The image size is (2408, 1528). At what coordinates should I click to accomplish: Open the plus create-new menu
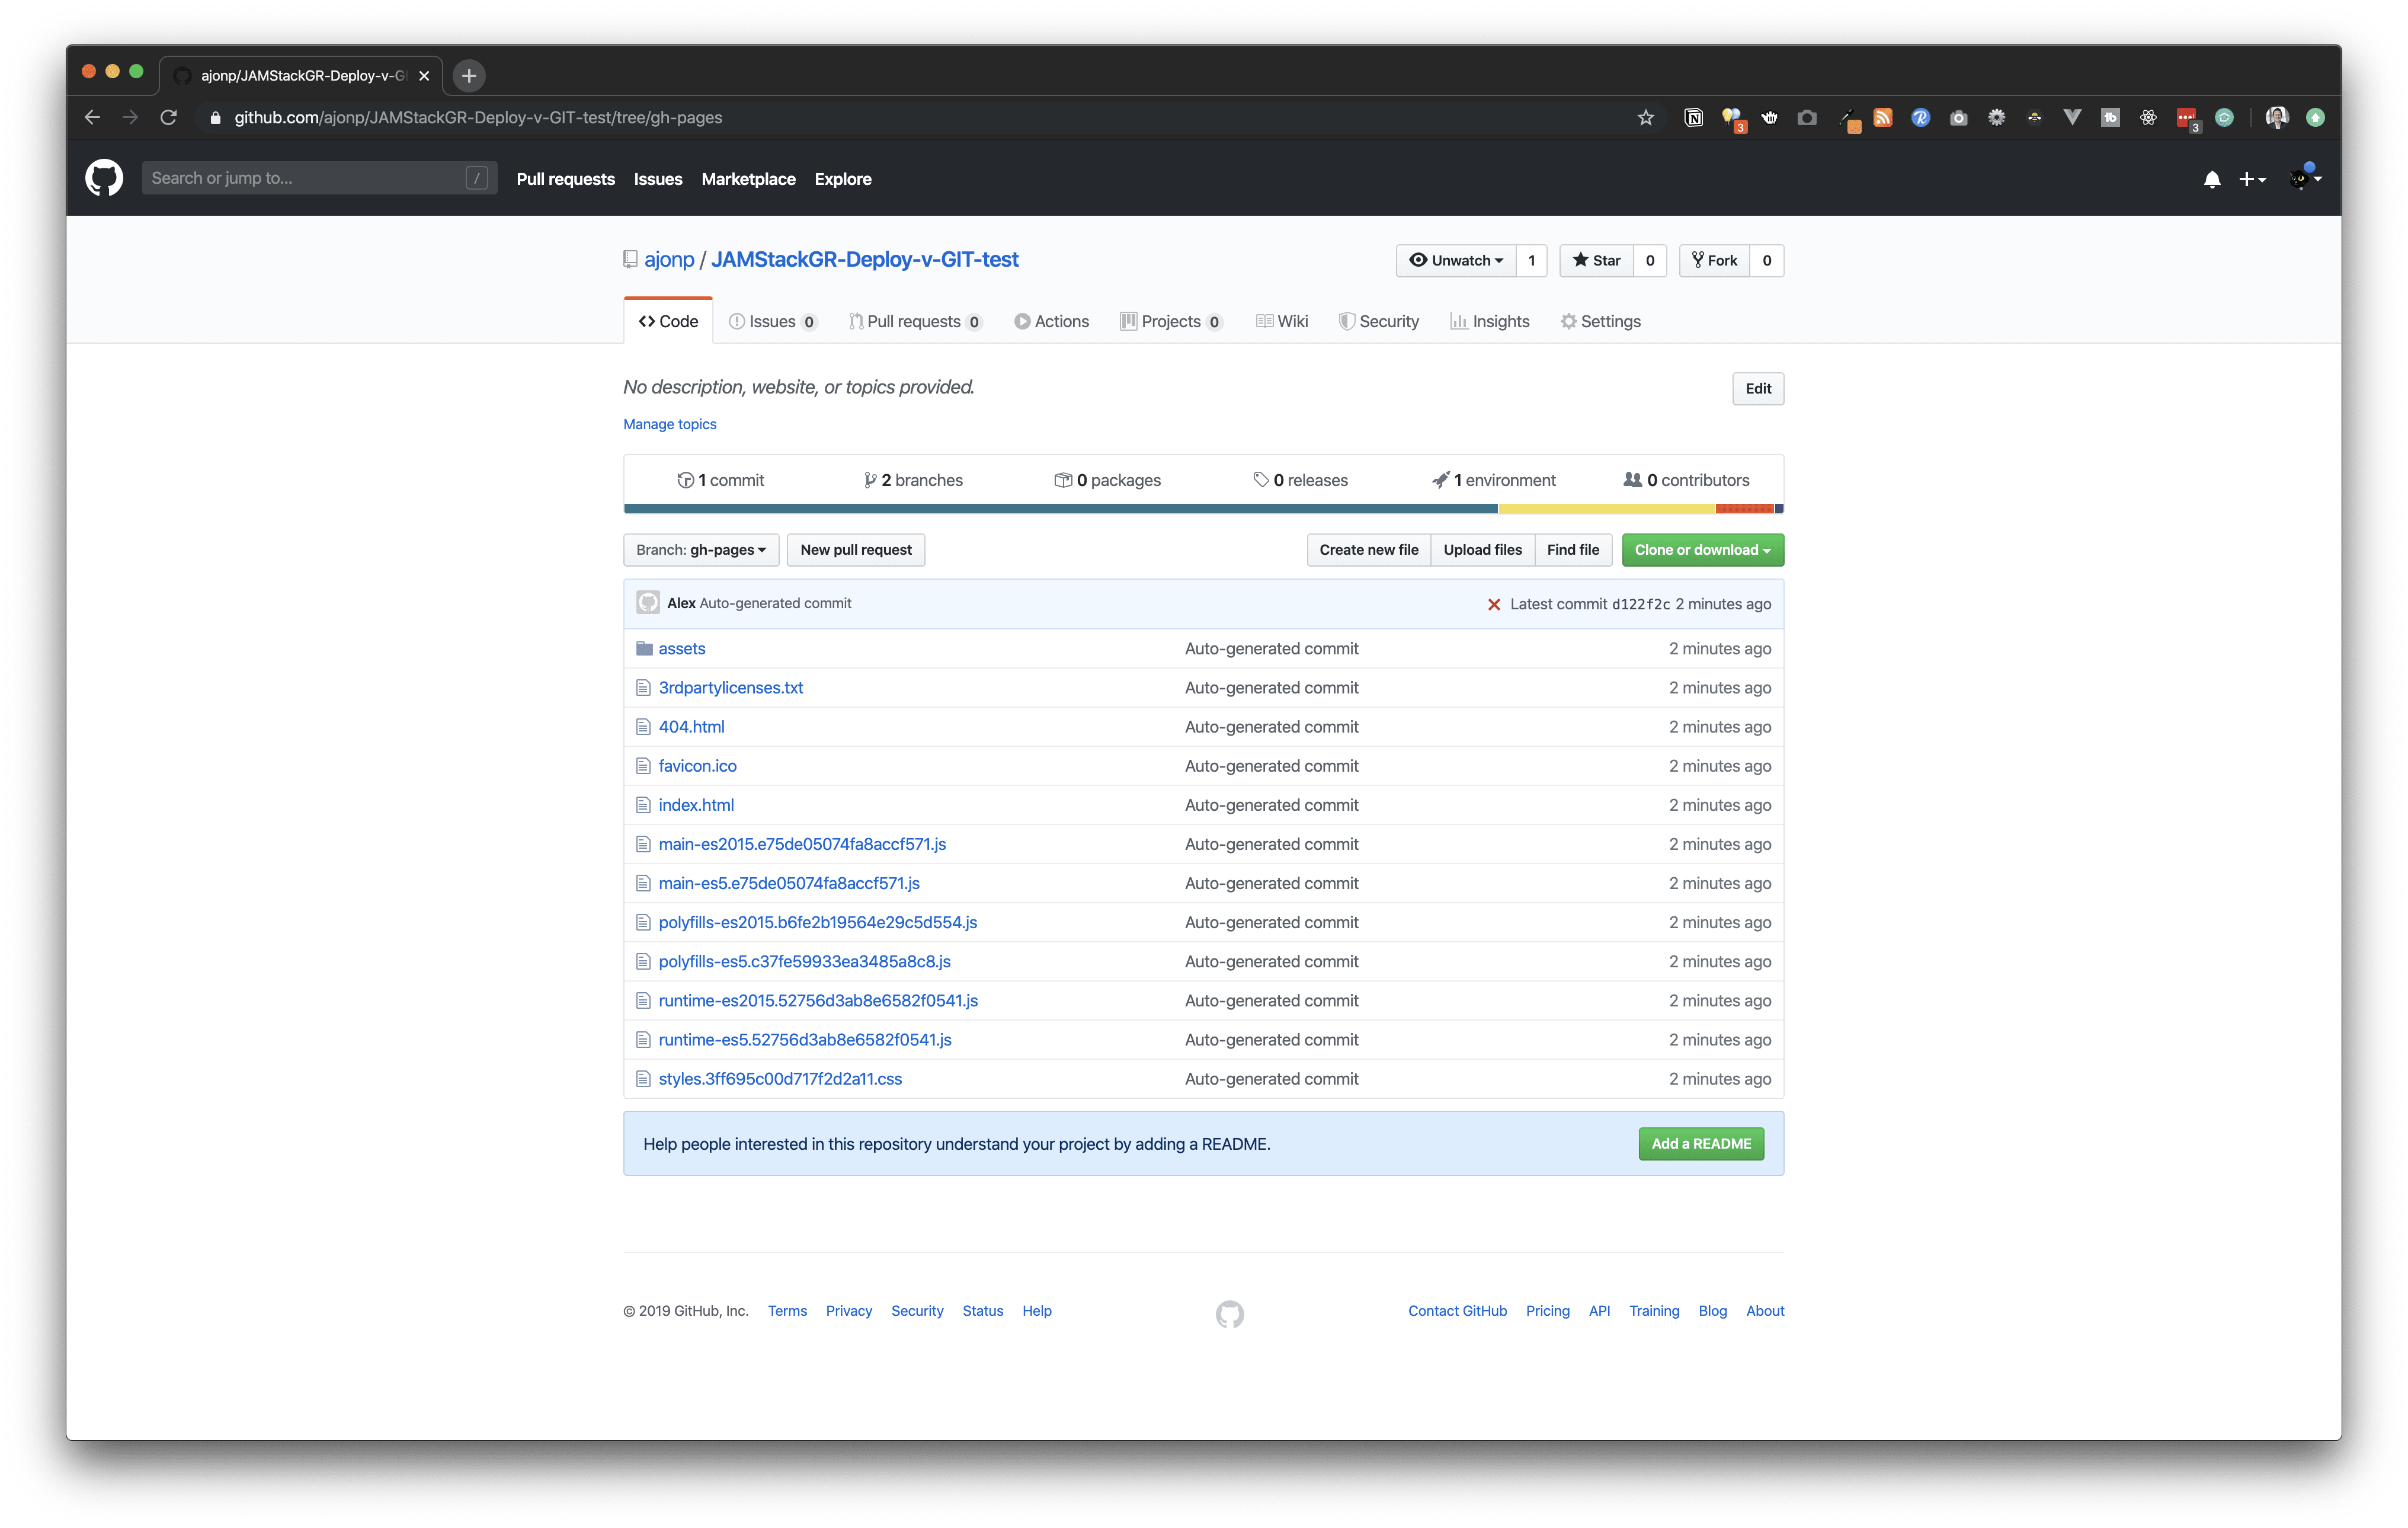click(2252, 179)
